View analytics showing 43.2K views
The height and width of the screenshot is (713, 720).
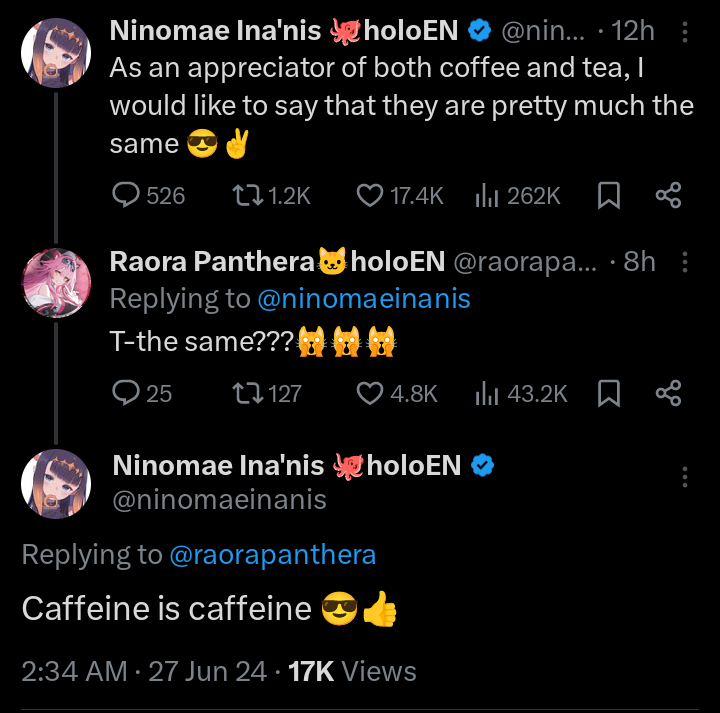click(486, 394)
